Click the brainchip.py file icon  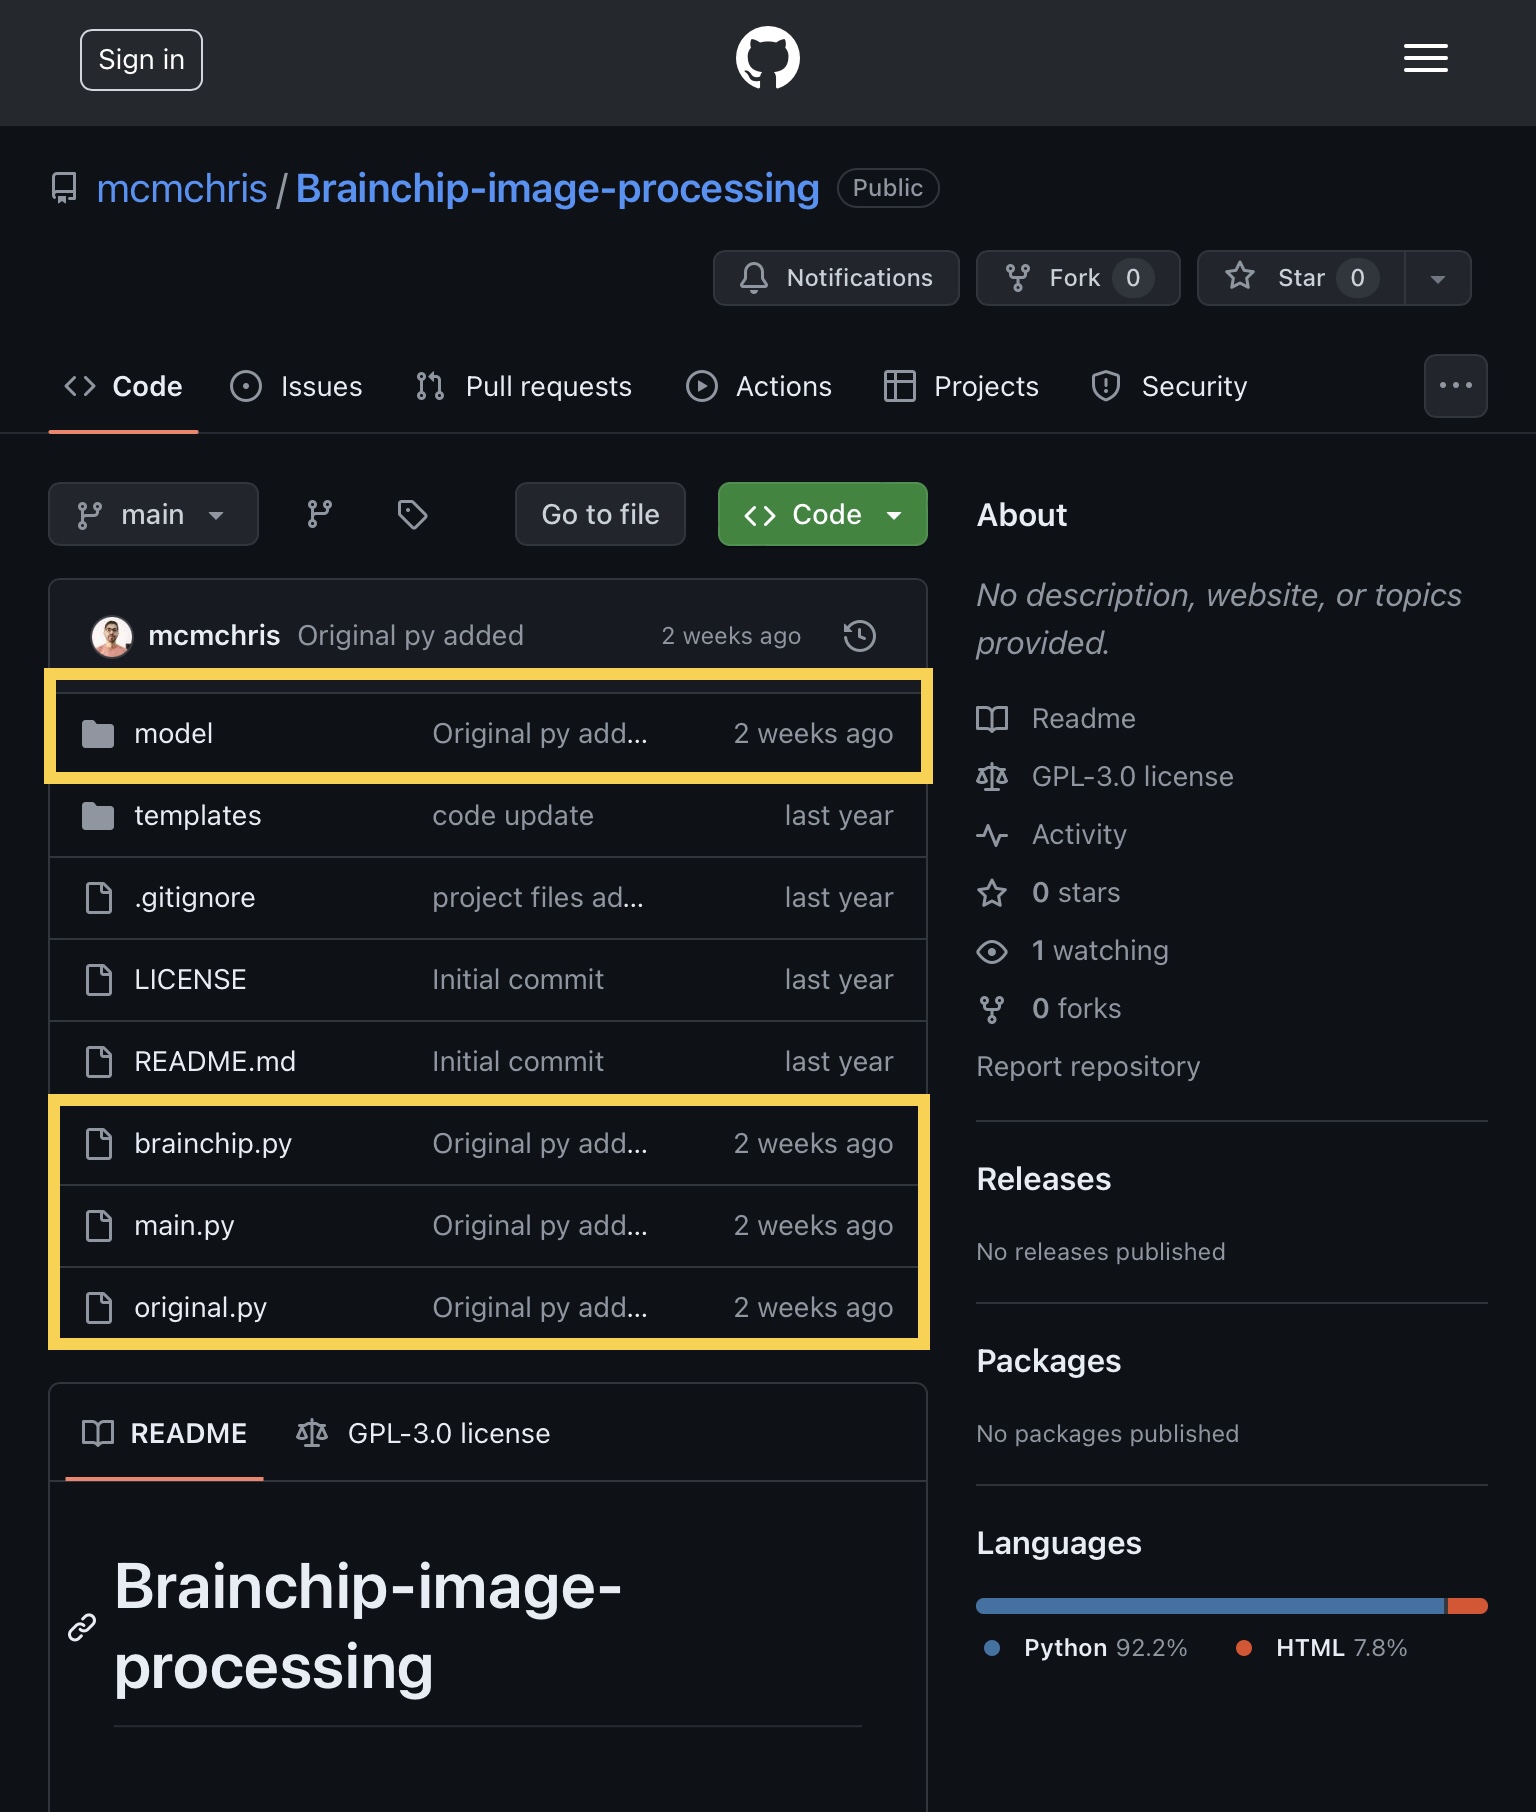[x=98, y=1144]
